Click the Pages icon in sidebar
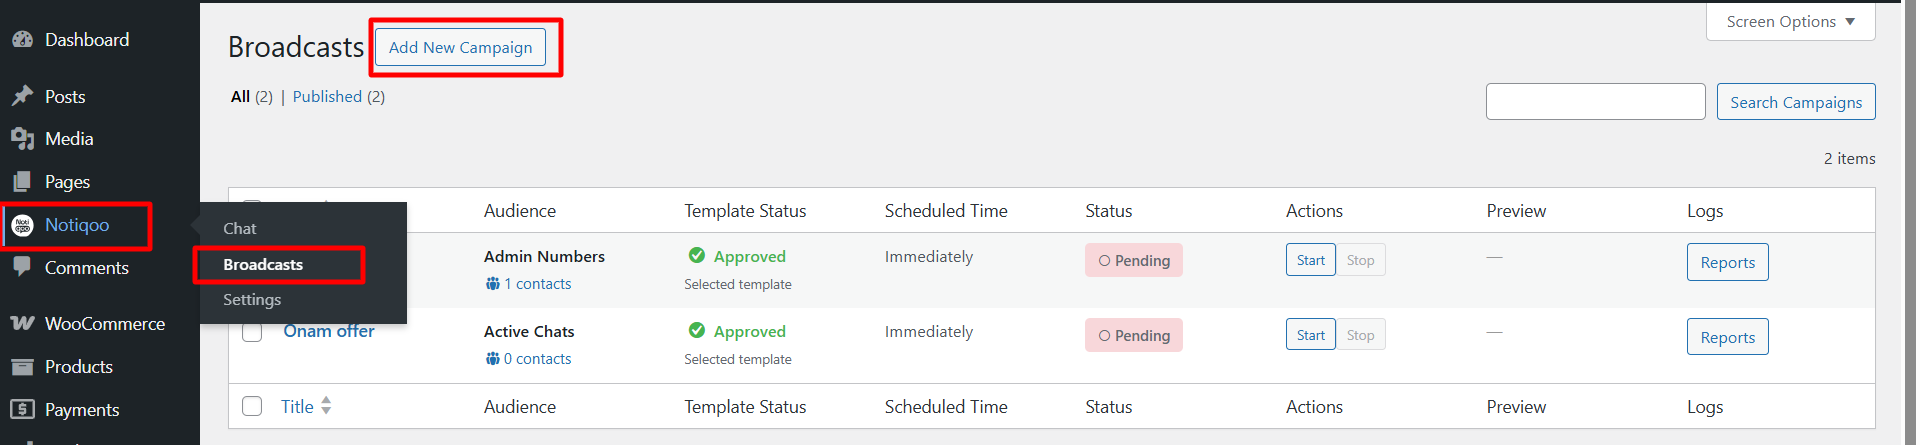 22,182
